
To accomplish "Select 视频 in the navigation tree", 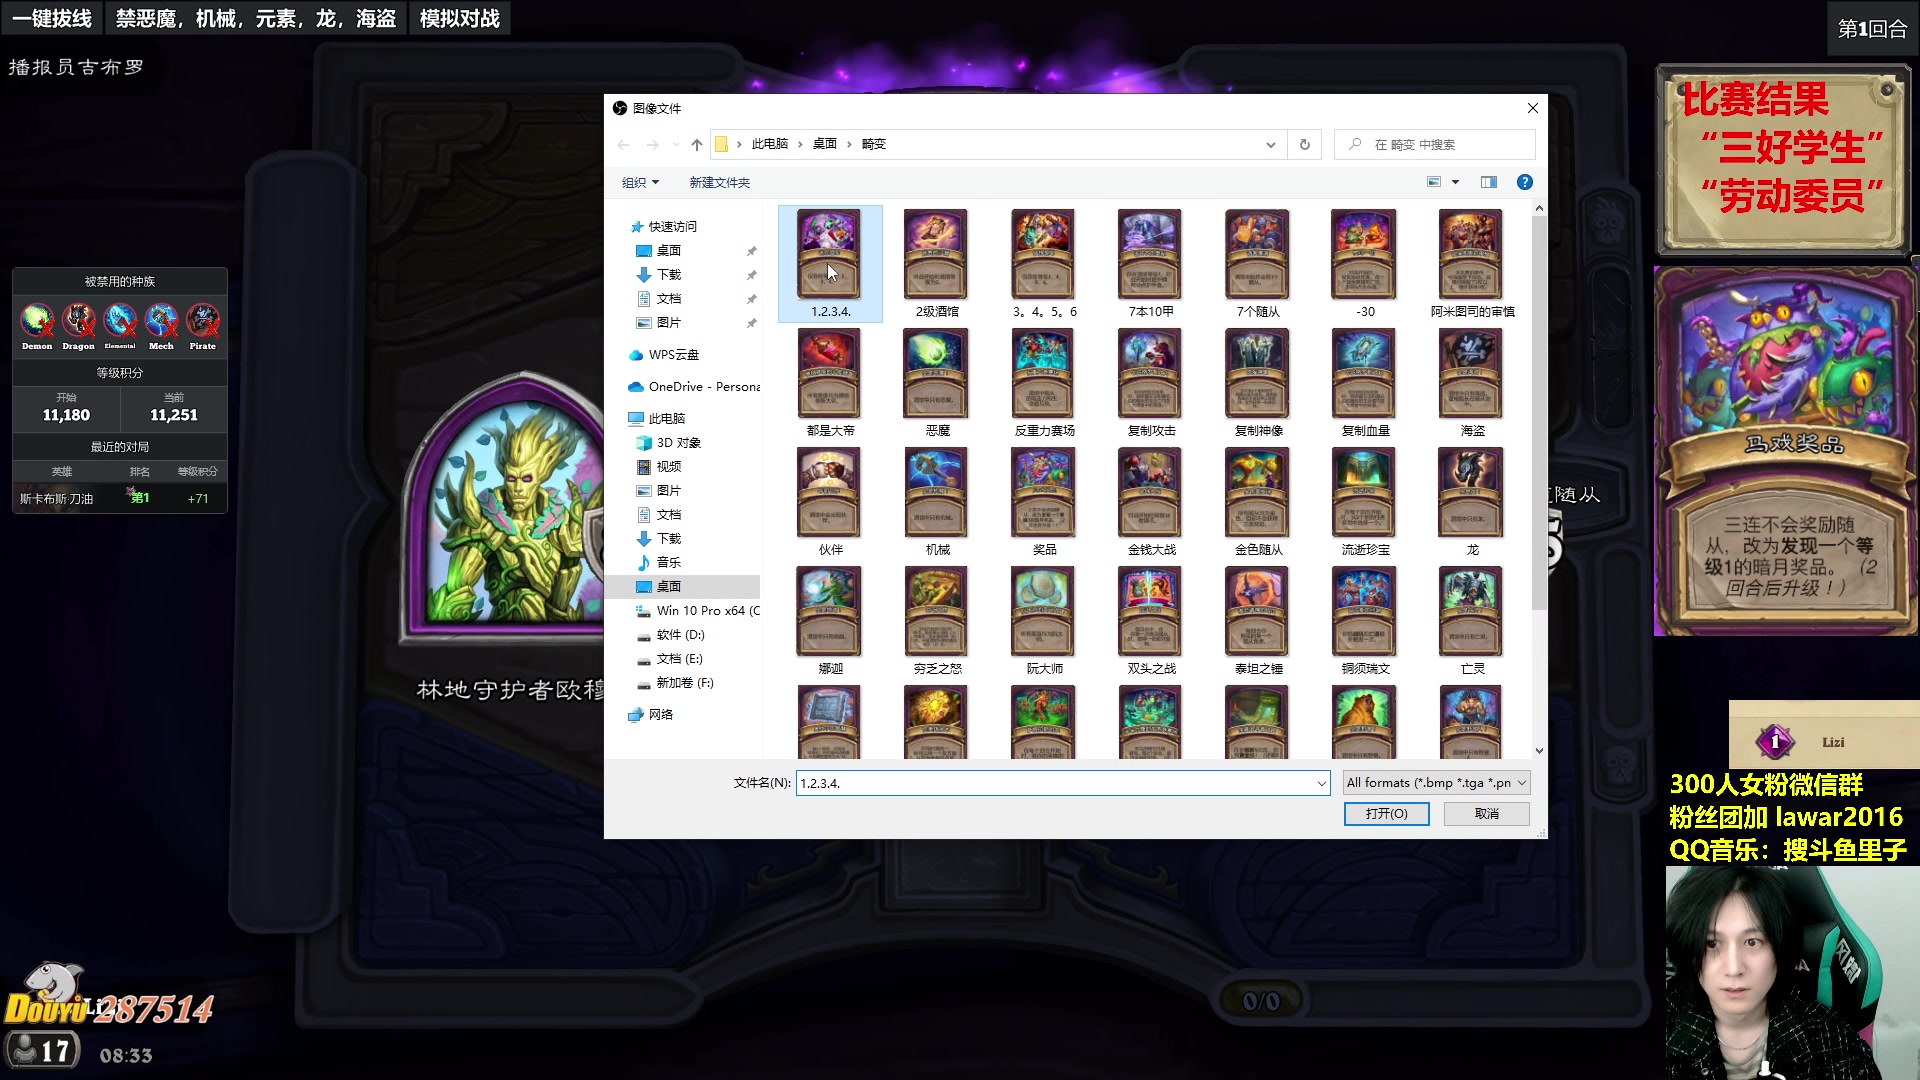I will 668,467.
